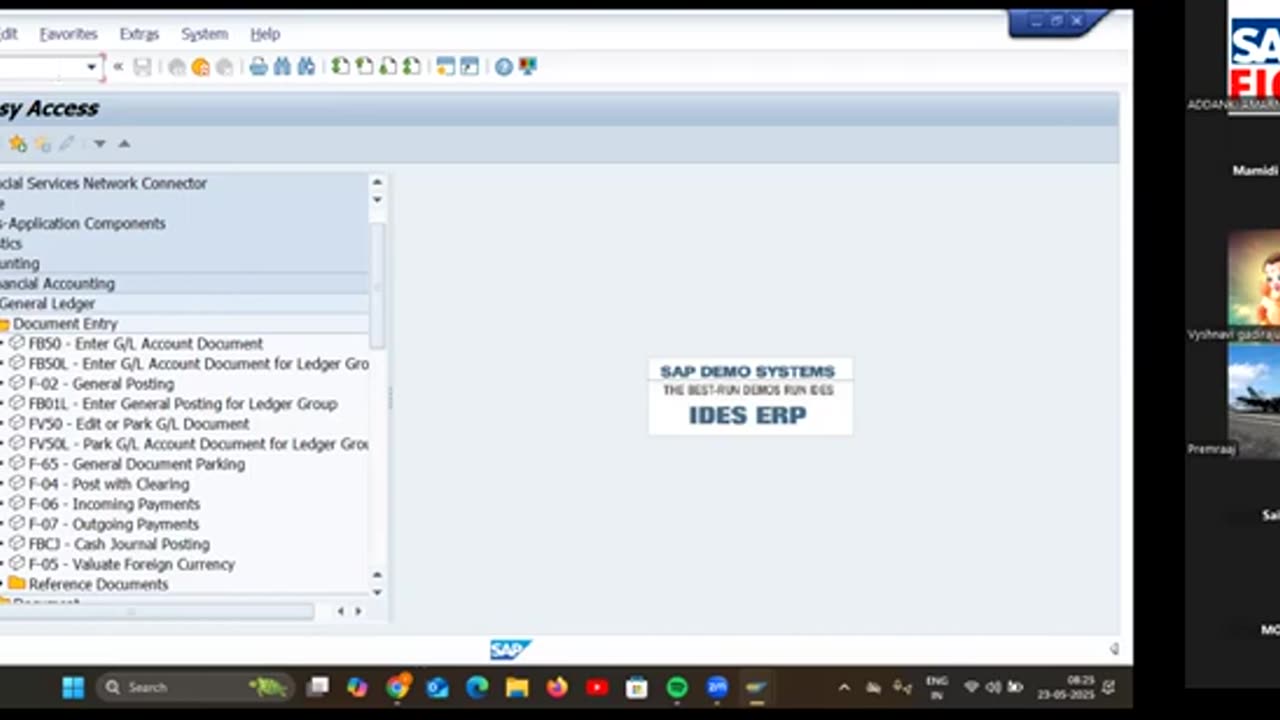Viewport: 1280px width, 720px height.
Task: Select Financial Services Network Connector node
Action: click(104, 184)
